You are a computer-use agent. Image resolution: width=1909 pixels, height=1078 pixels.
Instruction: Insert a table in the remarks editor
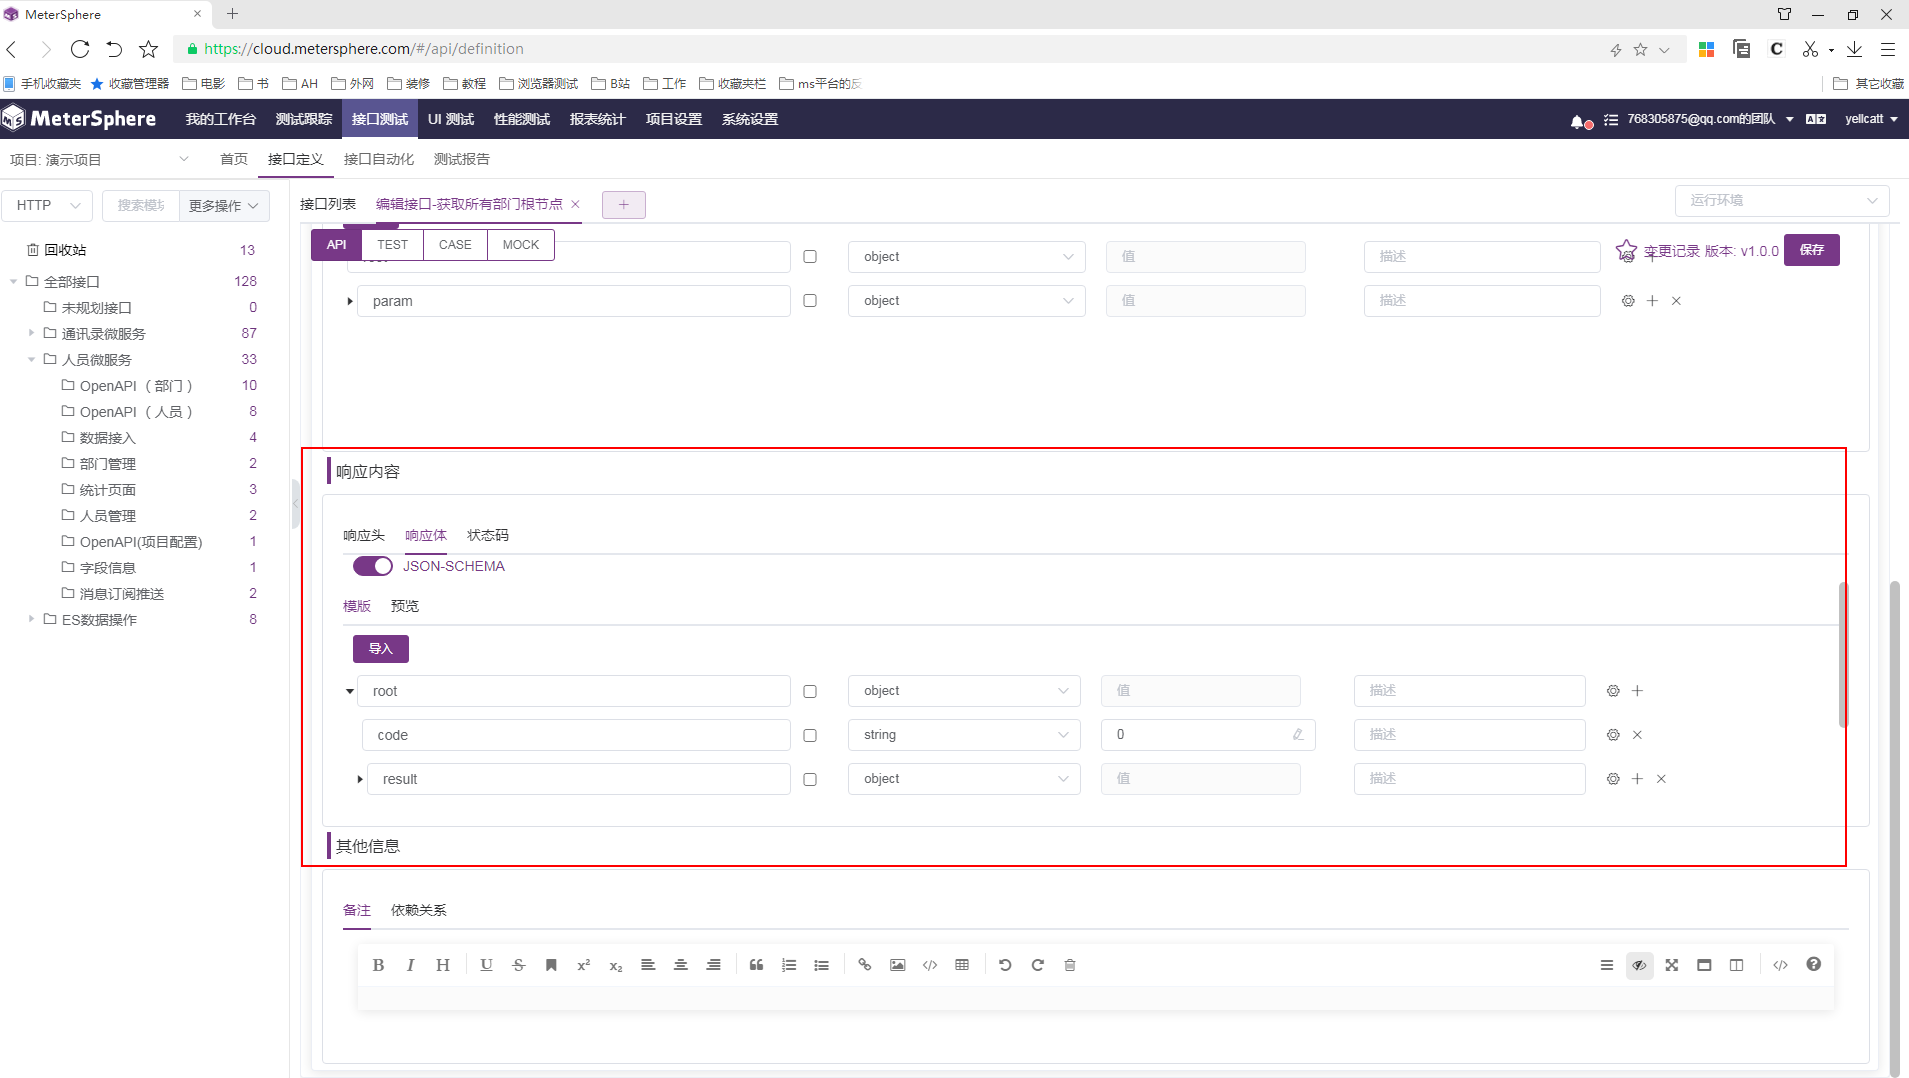click(x=961, y=964)
